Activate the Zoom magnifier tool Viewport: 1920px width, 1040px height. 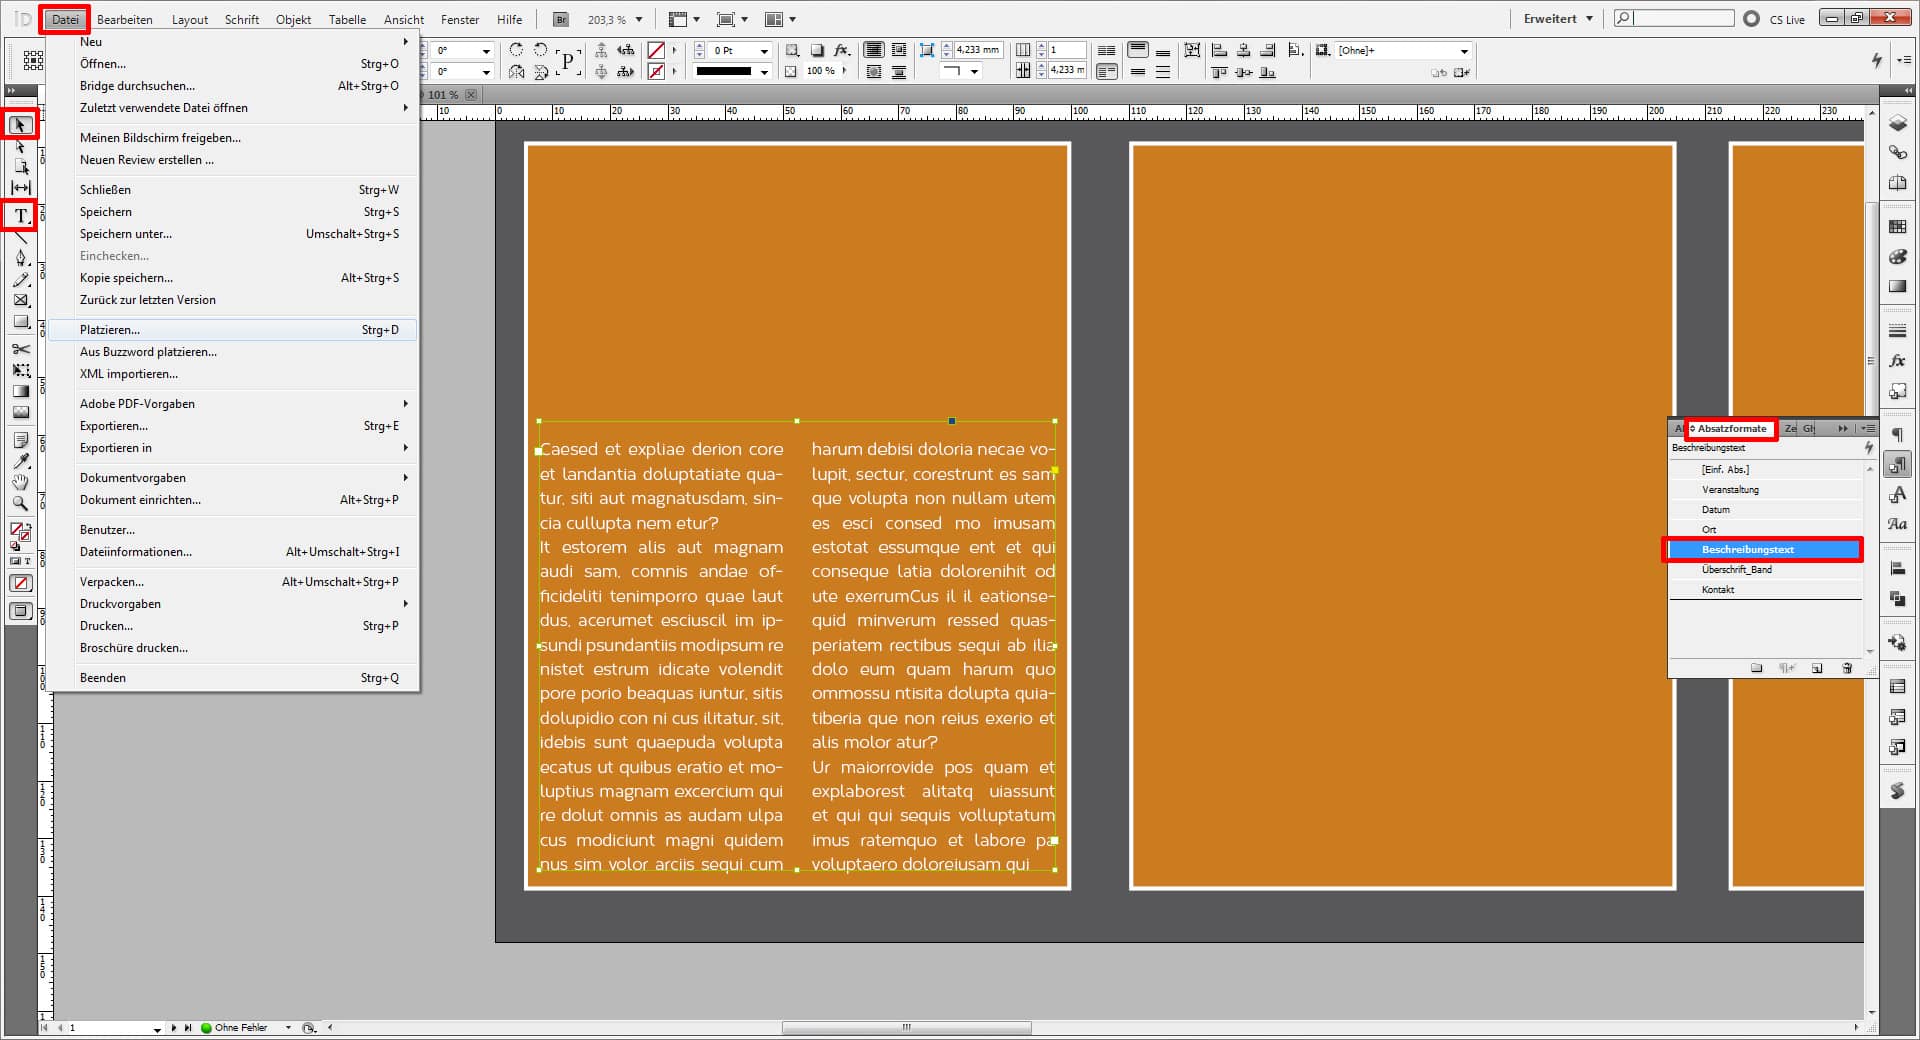point(20,504)
